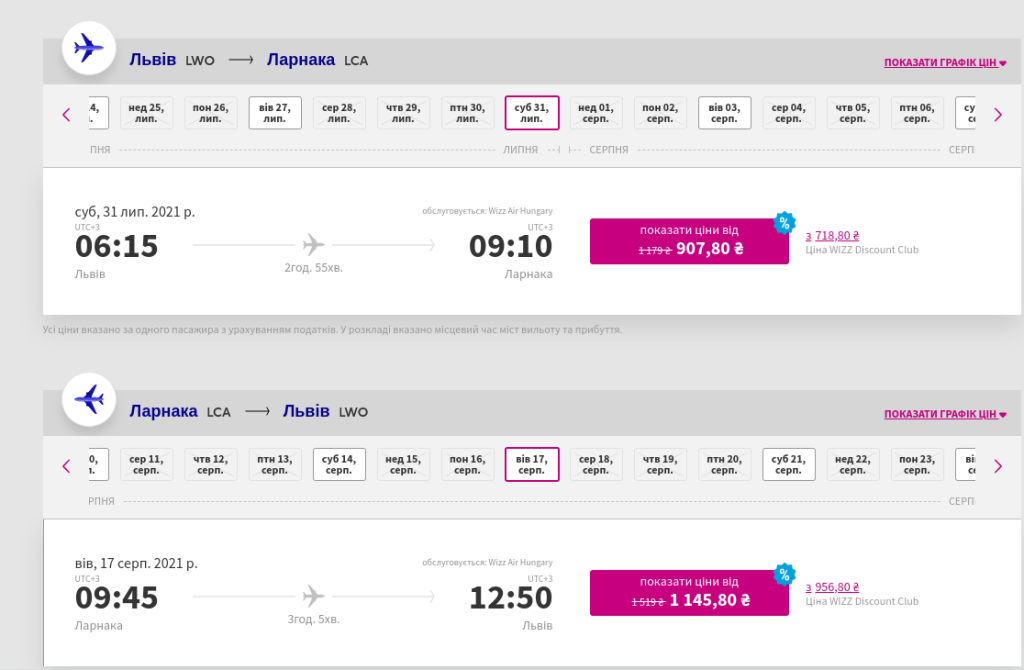The image size is (1024, 670).
Task: Select return date Saturday 14 August
Action: [x=339, y=465]
